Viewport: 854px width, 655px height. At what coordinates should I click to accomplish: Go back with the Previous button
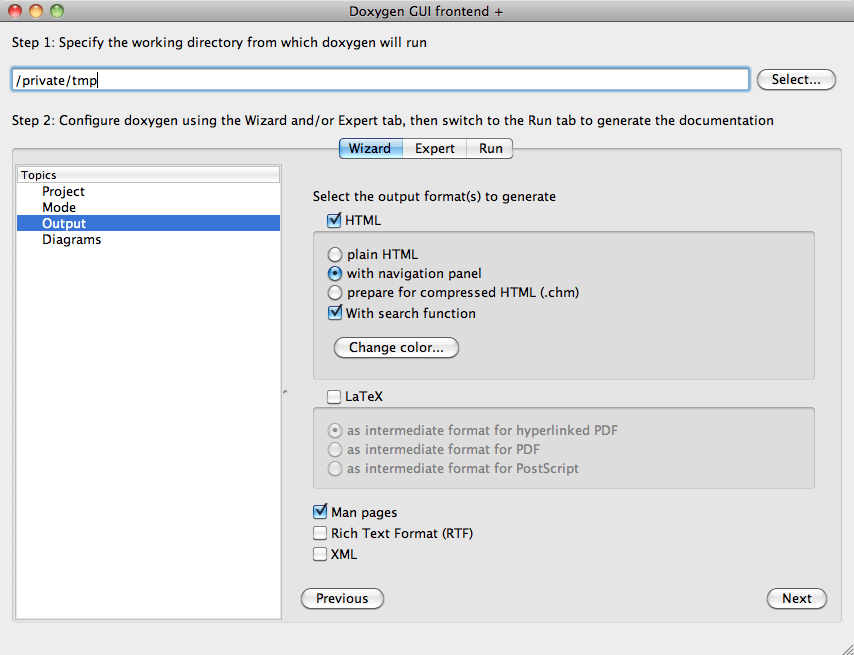tap(342, 598)
